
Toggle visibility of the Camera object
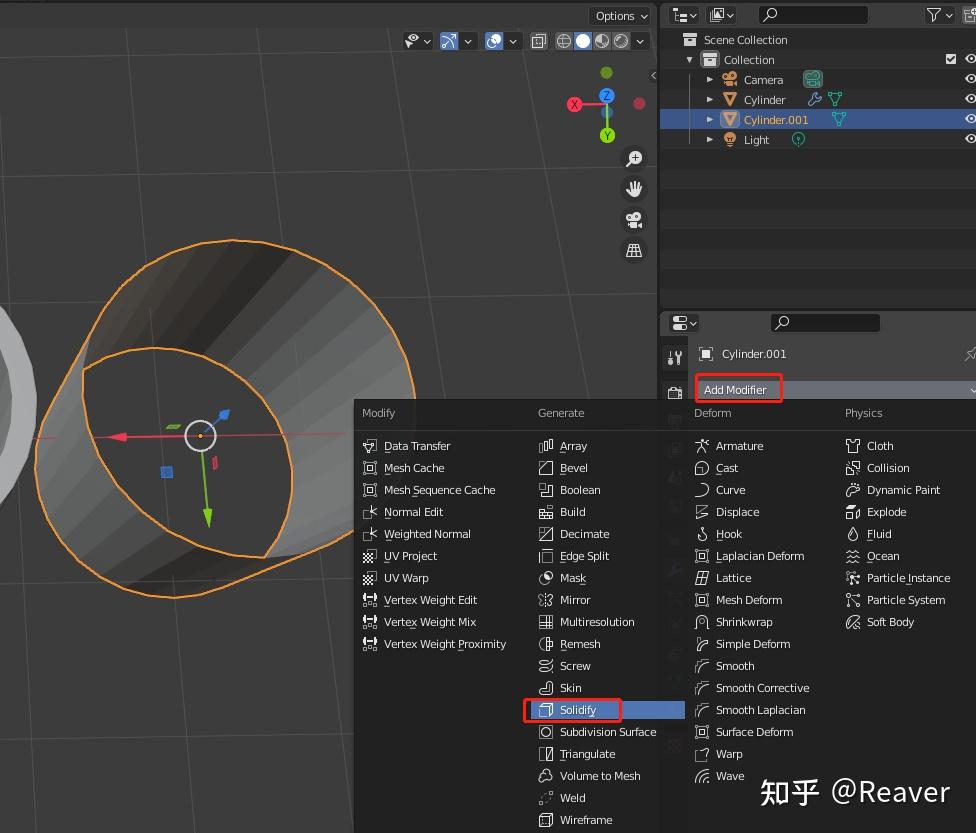(968, 79)
